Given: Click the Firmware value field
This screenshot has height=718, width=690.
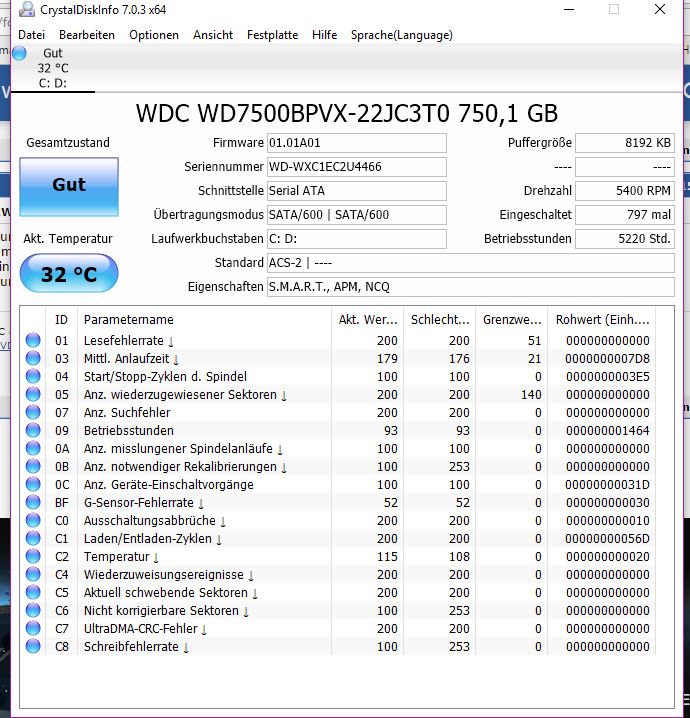Looking at the screenshot, I should coord(357,143).
